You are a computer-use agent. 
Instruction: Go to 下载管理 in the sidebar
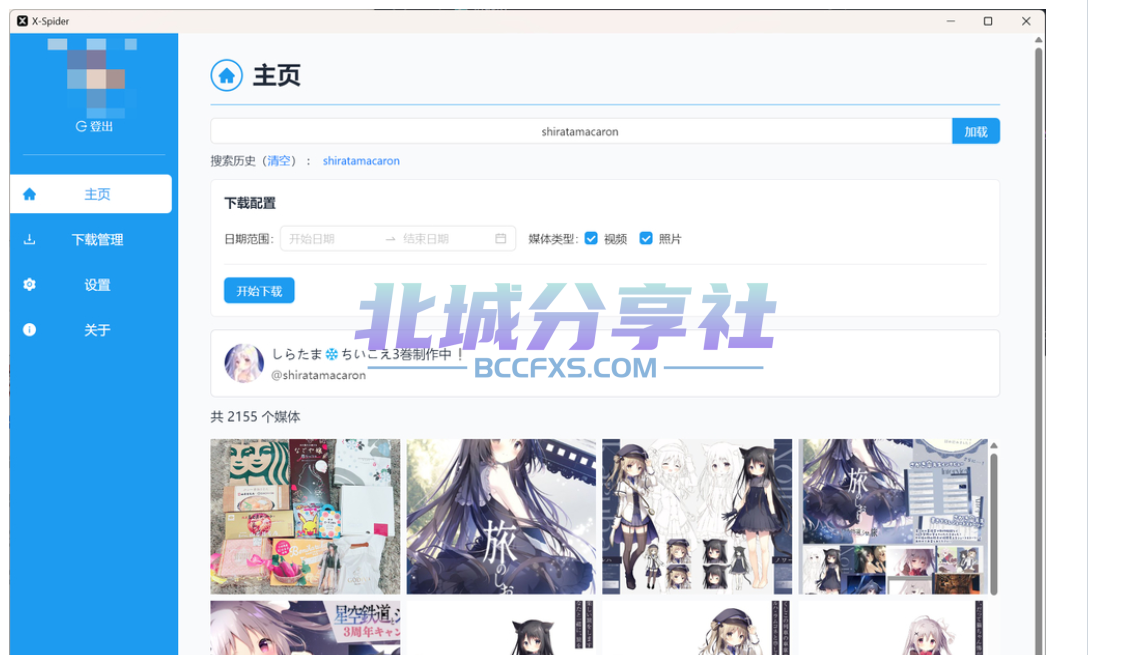[91, 239]
